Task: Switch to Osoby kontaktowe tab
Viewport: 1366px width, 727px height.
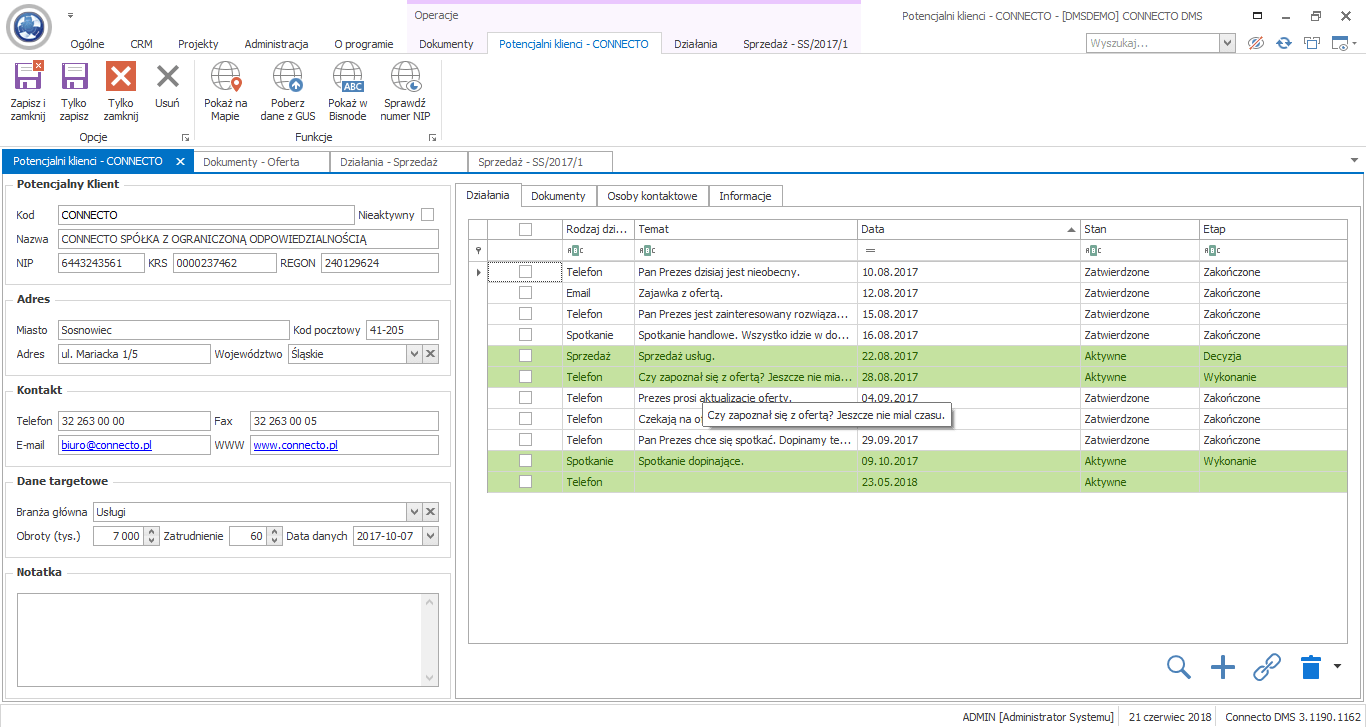Action: click(653, 196)
